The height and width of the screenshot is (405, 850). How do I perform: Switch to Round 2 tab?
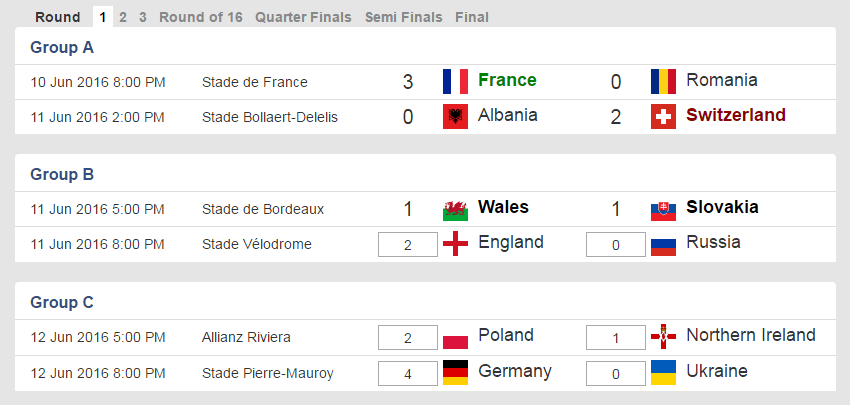pos(122,17)
